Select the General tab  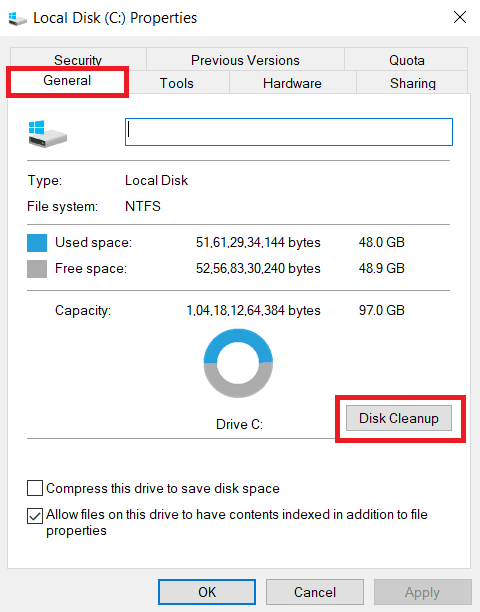[67, 81]
